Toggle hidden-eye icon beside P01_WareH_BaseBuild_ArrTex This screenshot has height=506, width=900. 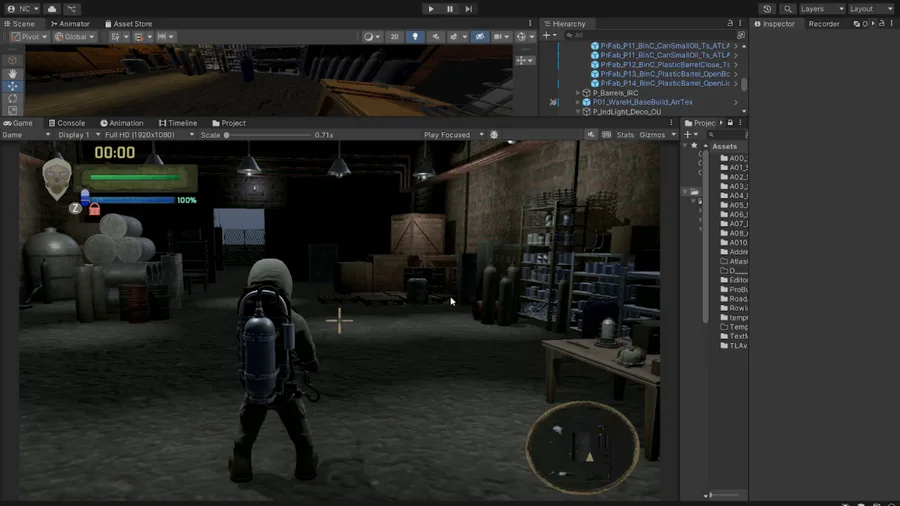(x=553, y=102)
